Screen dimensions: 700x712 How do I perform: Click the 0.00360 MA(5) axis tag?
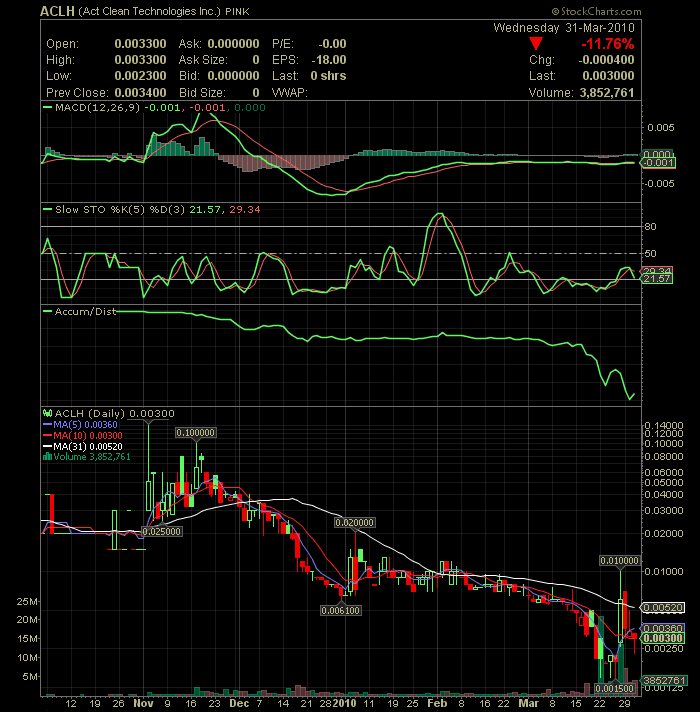663,628
